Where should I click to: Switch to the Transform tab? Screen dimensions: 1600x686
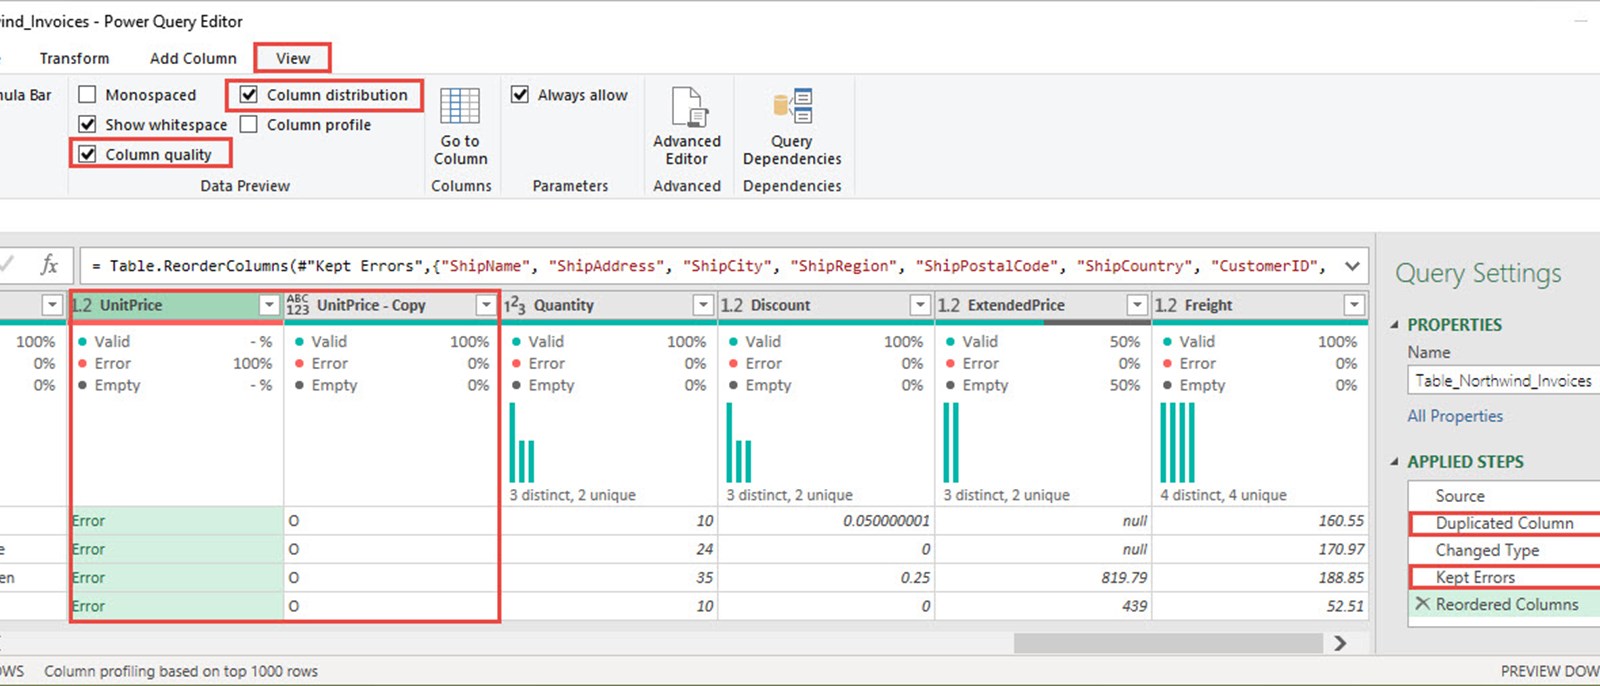pos(74,58)
